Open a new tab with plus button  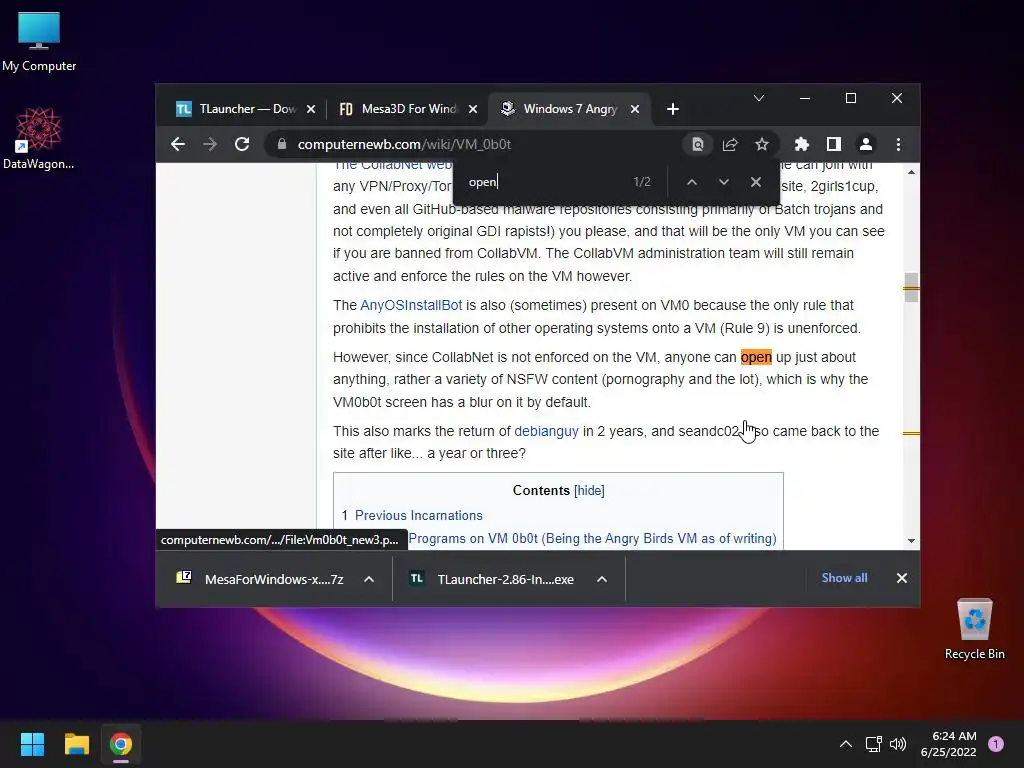coord(673,109)
